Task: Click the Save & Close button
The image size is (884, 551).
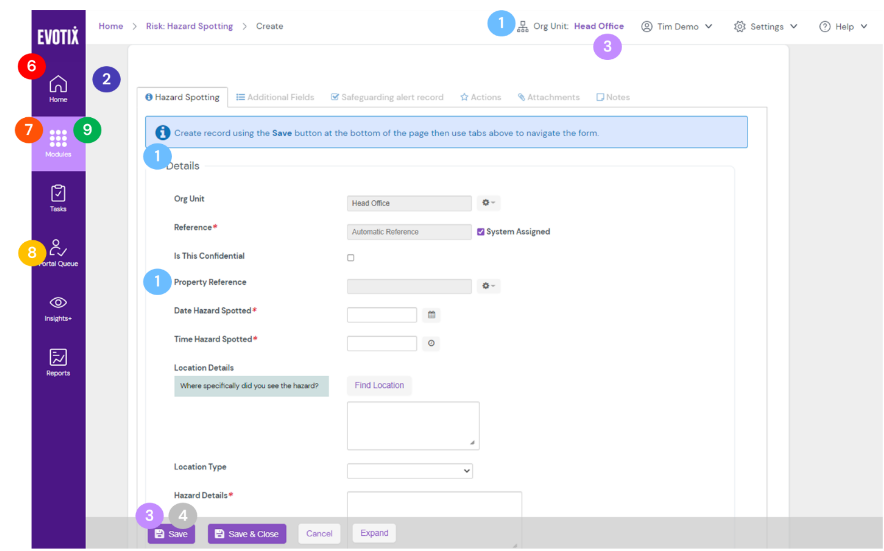Action: pos(247,534)
